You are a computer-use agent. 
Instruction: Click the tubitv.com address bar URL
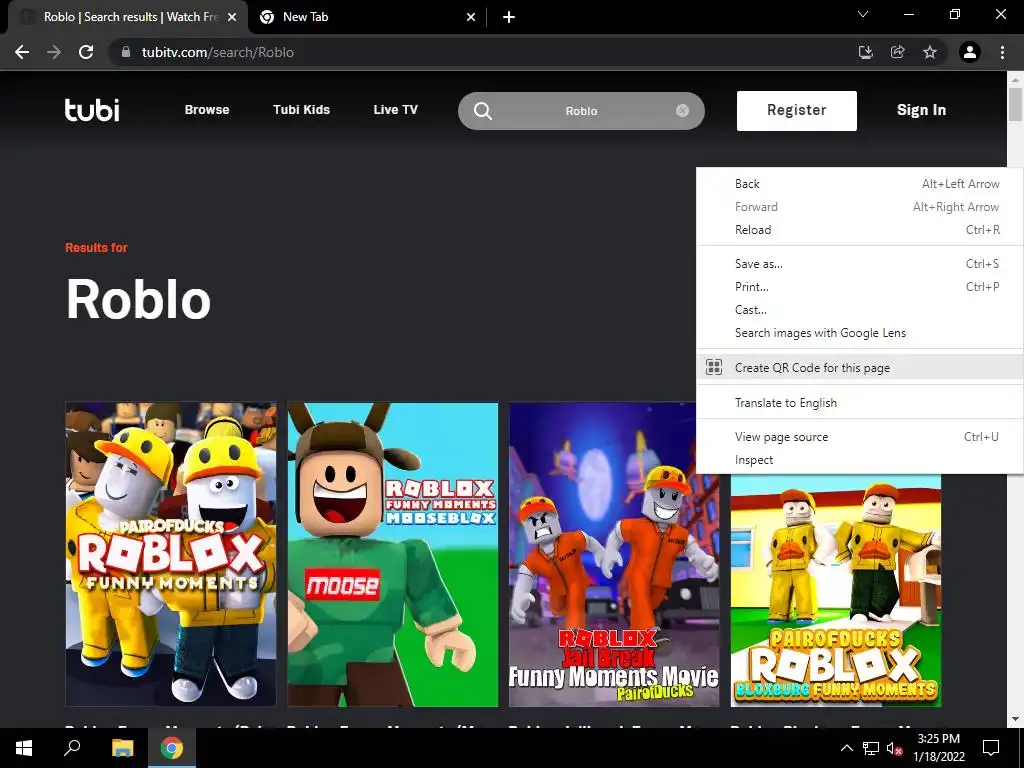coord(217,52)
